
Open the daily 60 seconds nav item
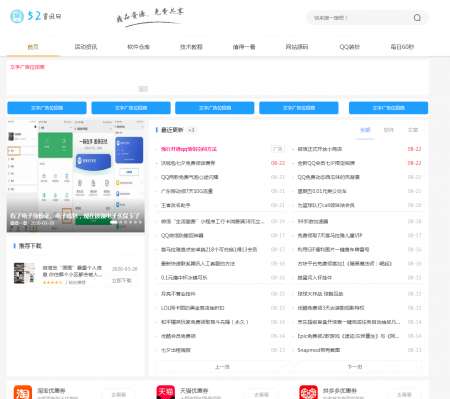pyautogui.click(x=402, y=47)
